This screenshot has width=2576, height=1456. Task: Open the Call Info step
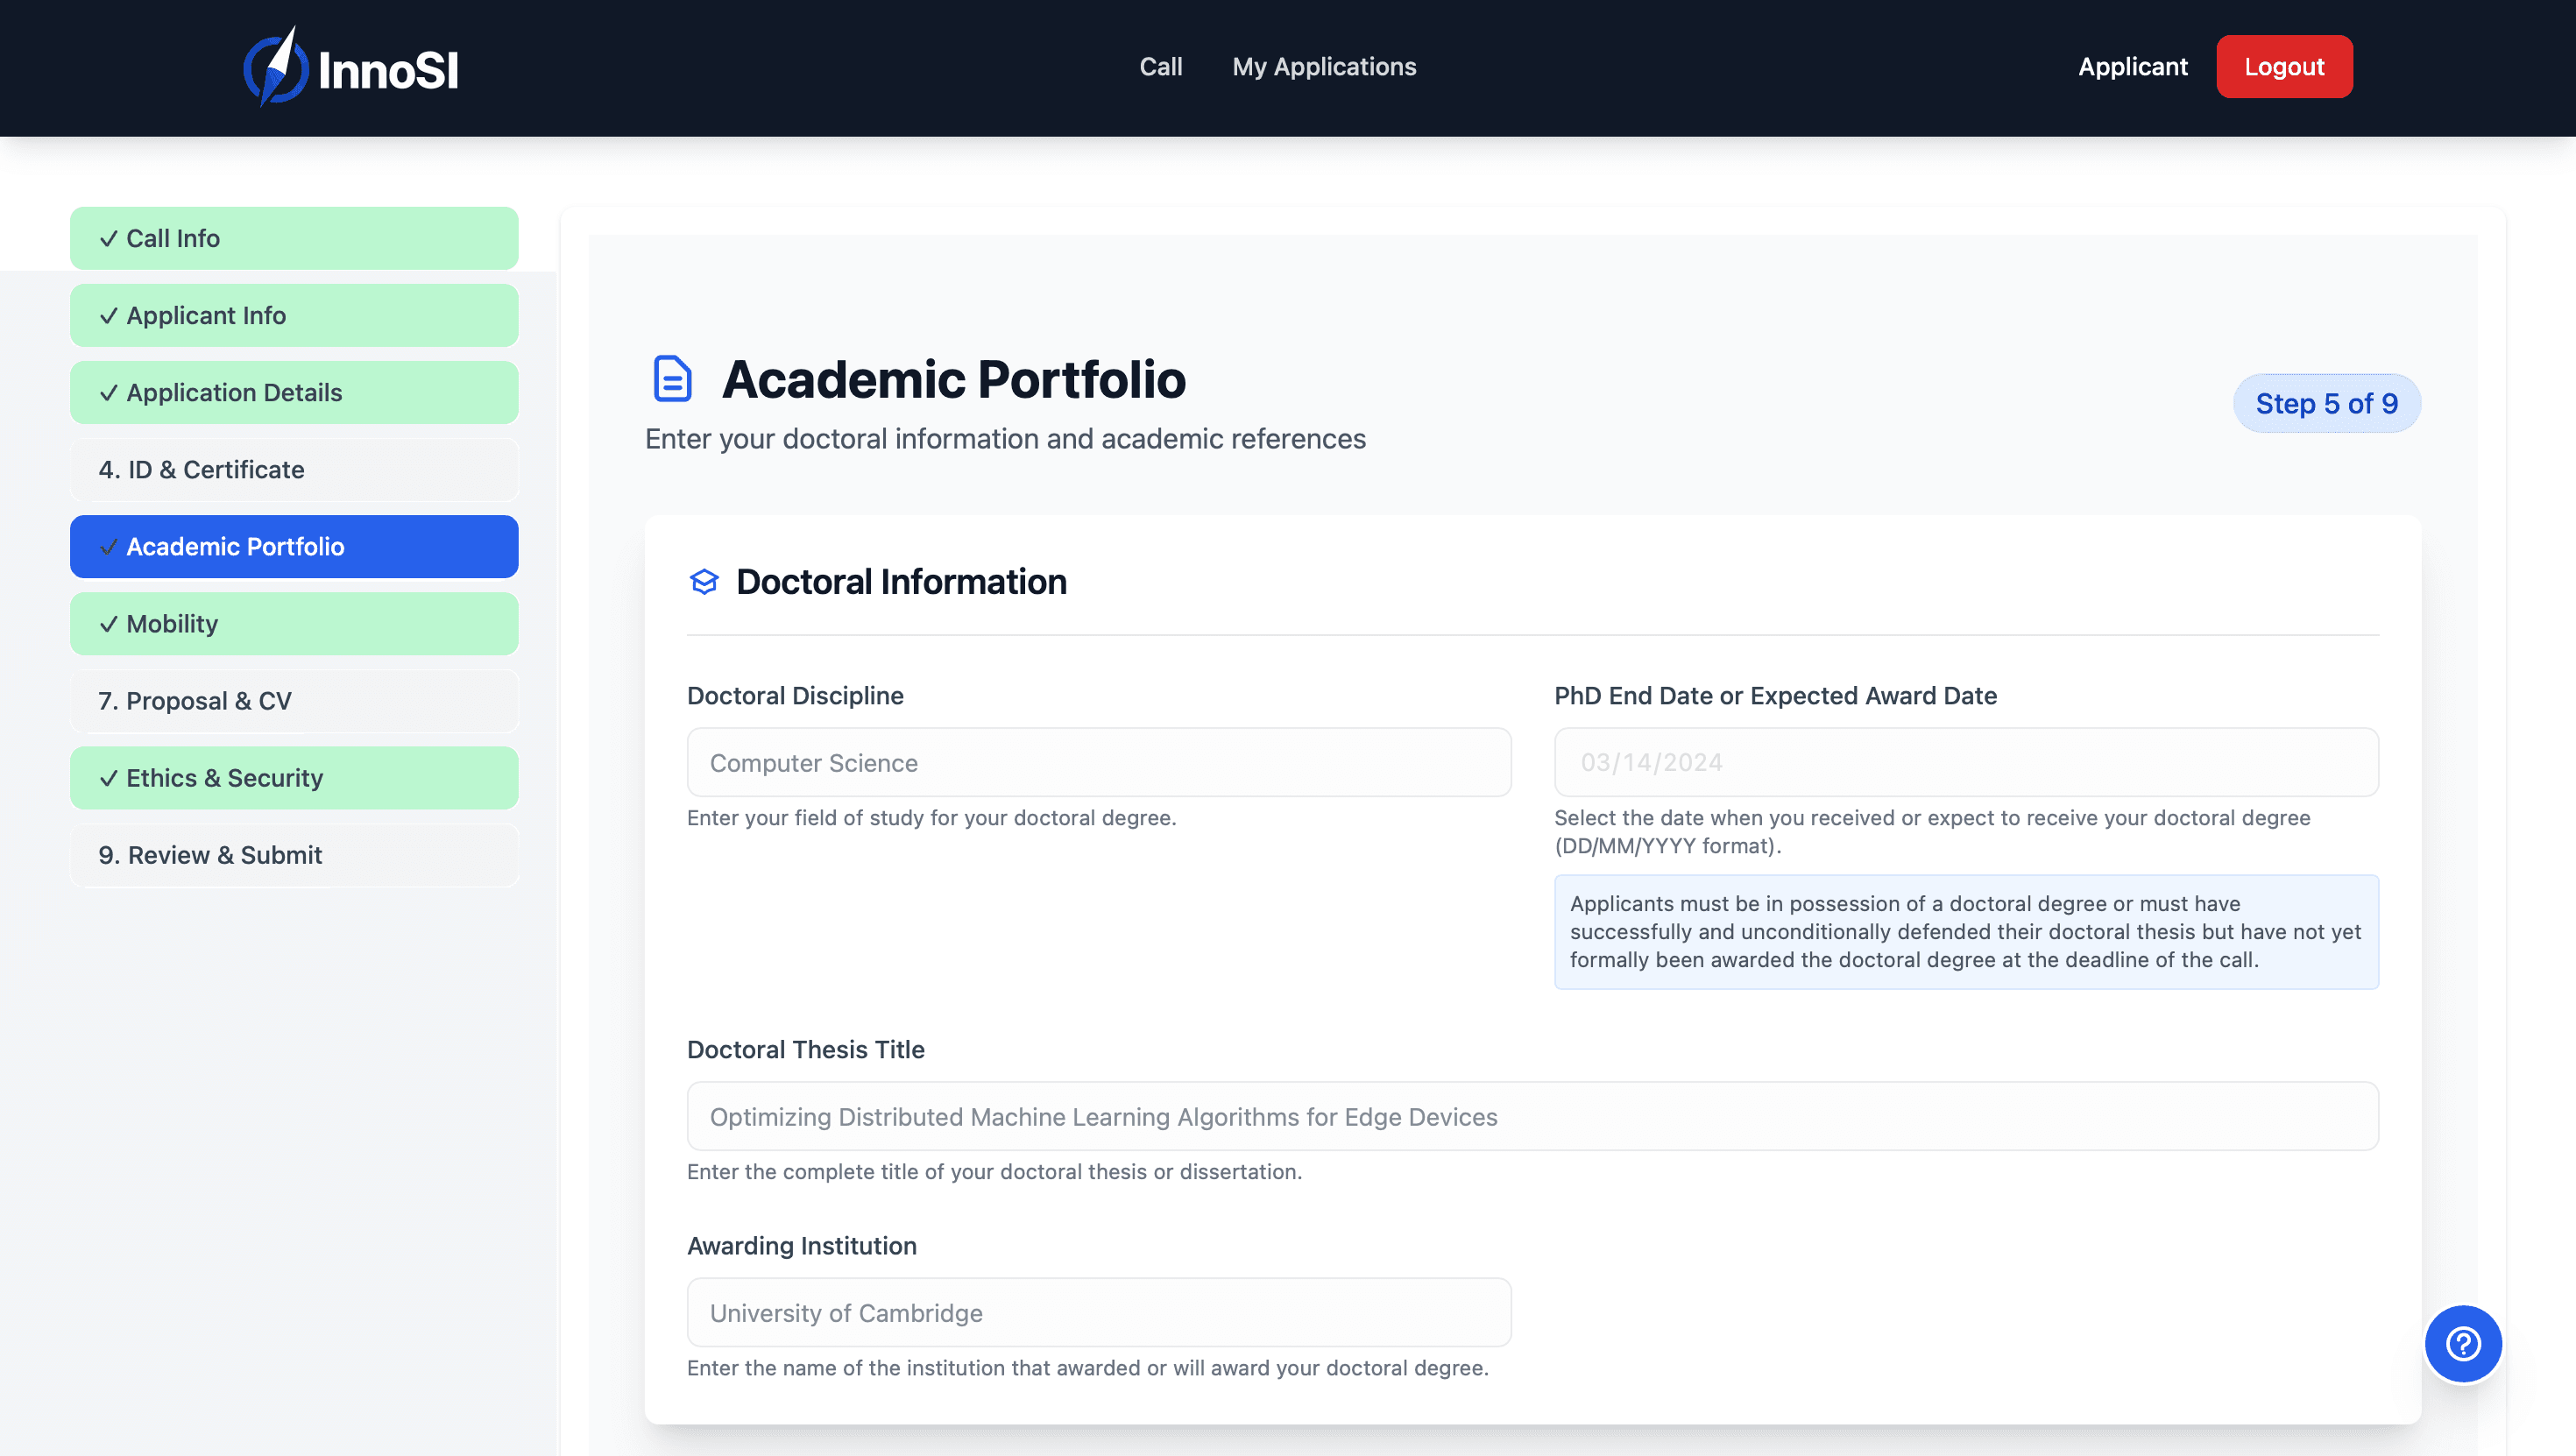[294, 238]
